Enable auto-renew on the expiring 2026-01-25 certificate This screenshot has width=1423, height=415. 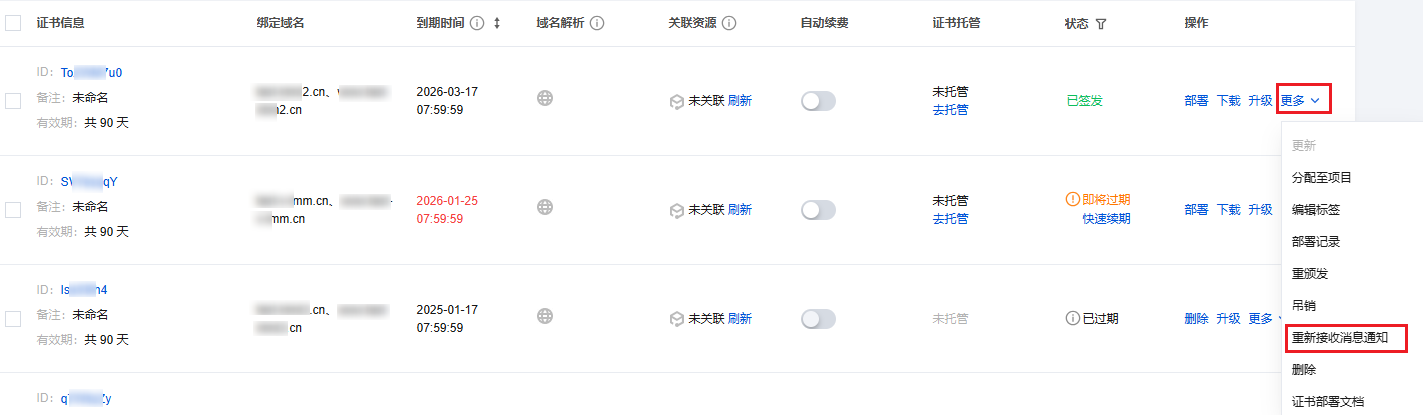click(x=818, y=210)
